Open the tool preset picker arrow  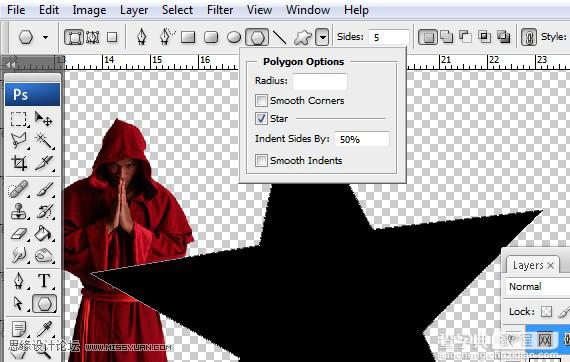click(x=45, y=37)
